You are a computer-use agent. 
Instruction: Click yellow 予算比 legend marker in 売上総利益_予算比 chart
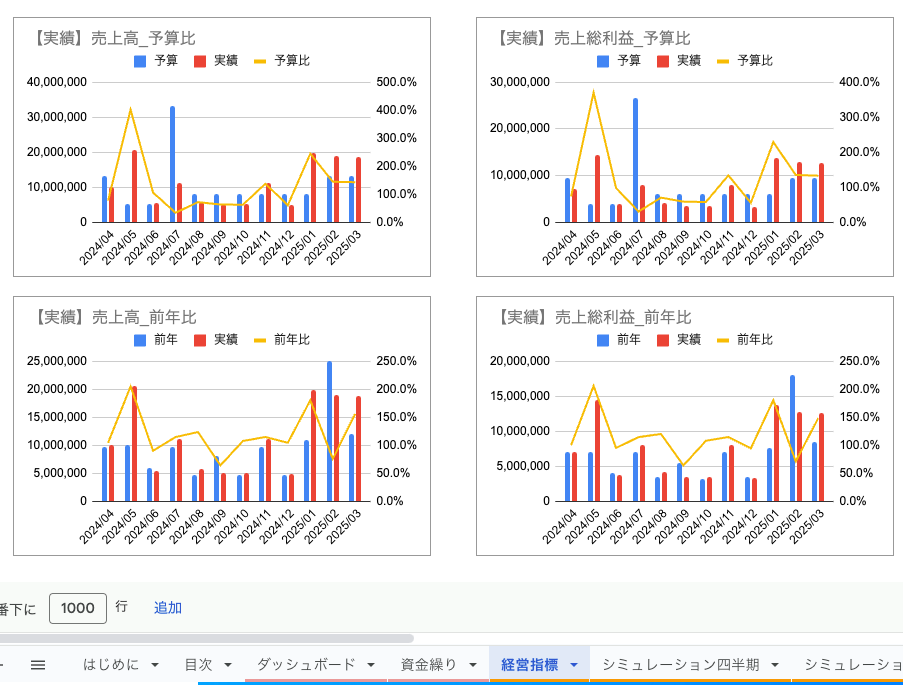(723, 61)
